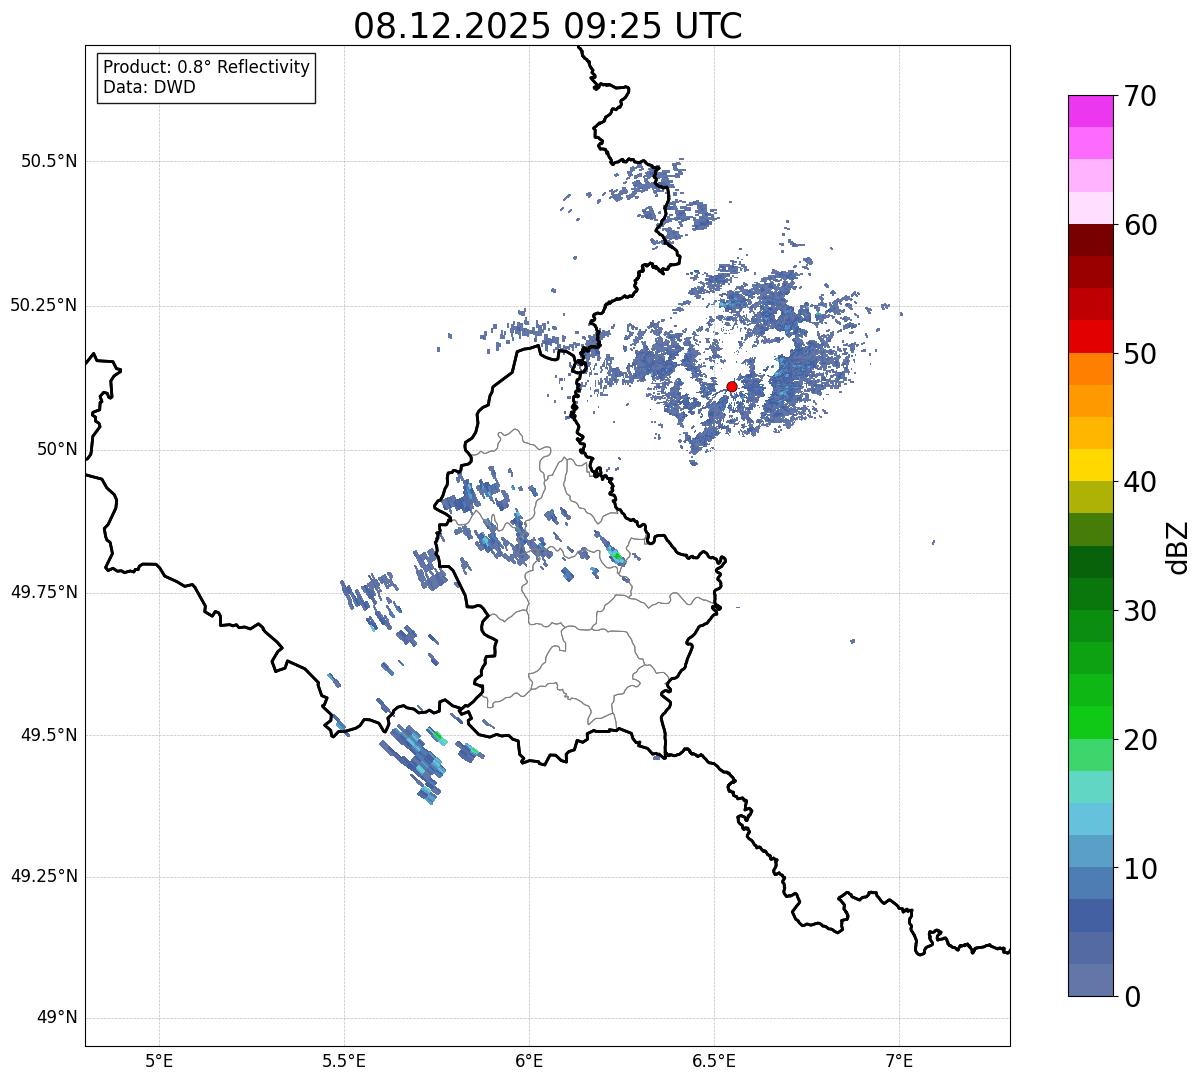Click the colorbar tick label 0
1202x1081 pixels.
[x=1132, y=997]
